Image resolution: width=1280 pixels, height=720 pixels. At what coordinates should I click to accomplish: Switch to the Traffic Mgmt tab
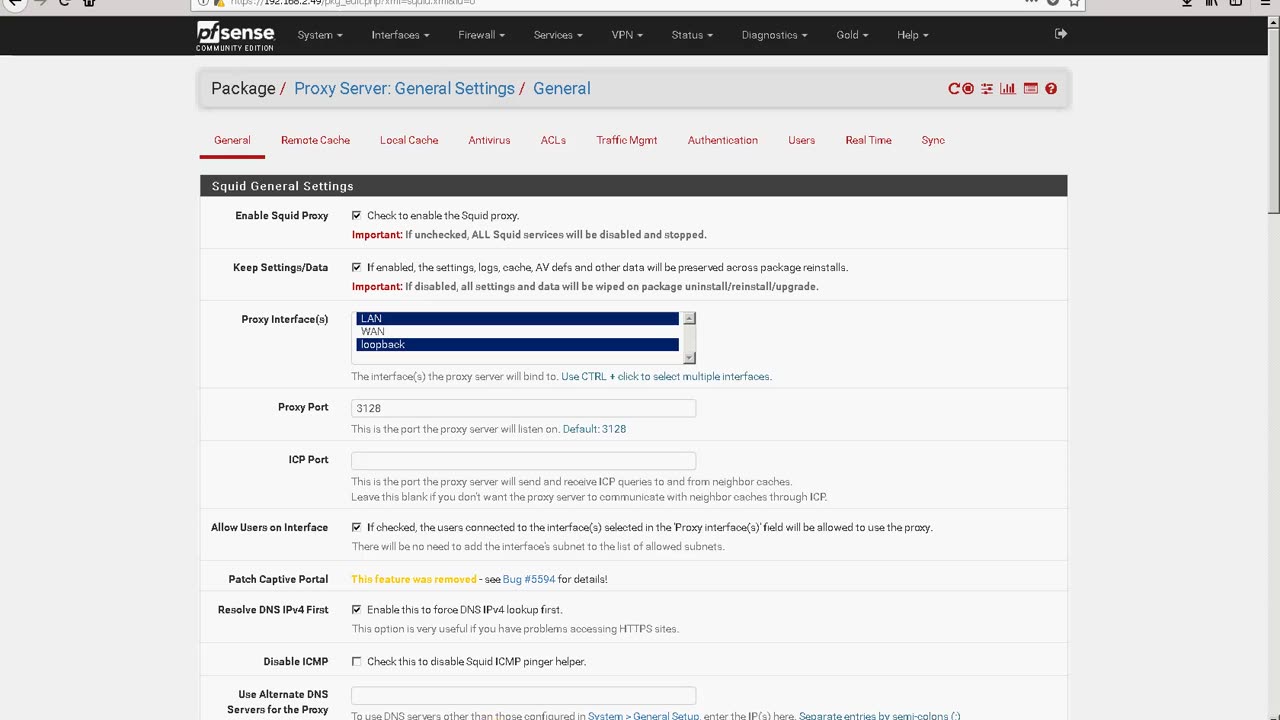pyautogui.click(x=627, y=140)
